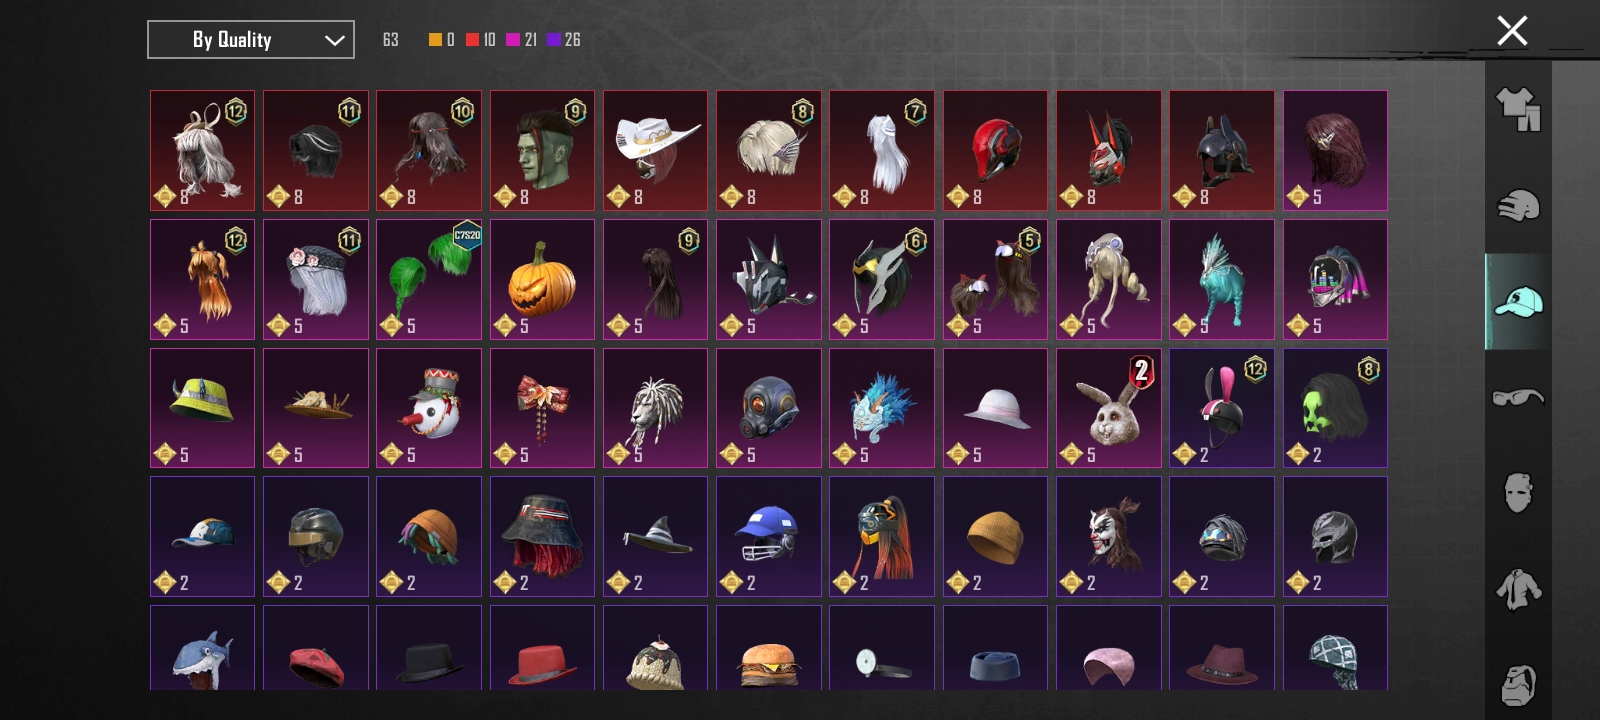Select the pumpkin head item
The width and height of the screenshot is (1600, 720).
click(x=542, y=279)
